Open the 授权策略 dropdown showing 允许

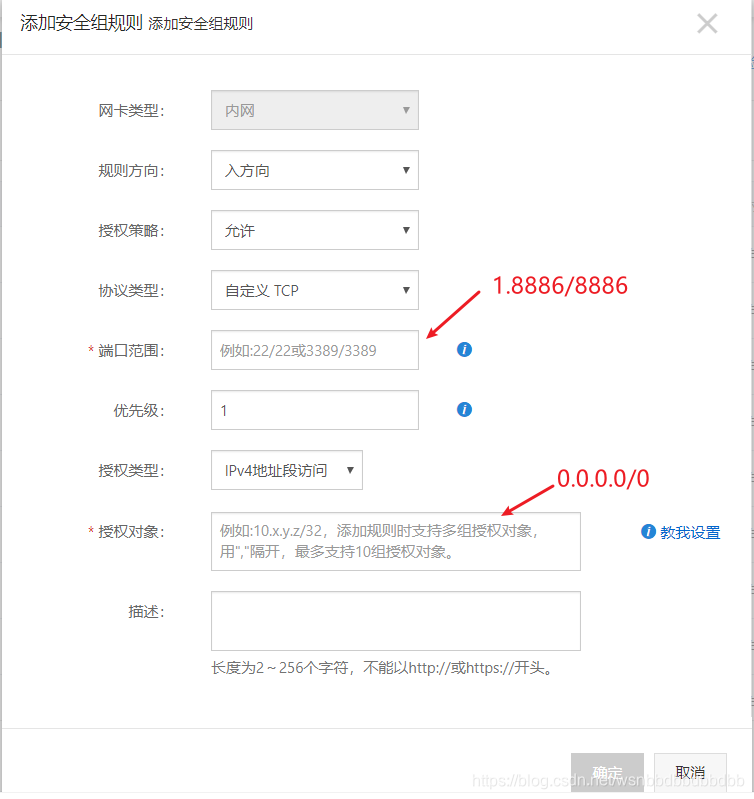tap(315, 230)
